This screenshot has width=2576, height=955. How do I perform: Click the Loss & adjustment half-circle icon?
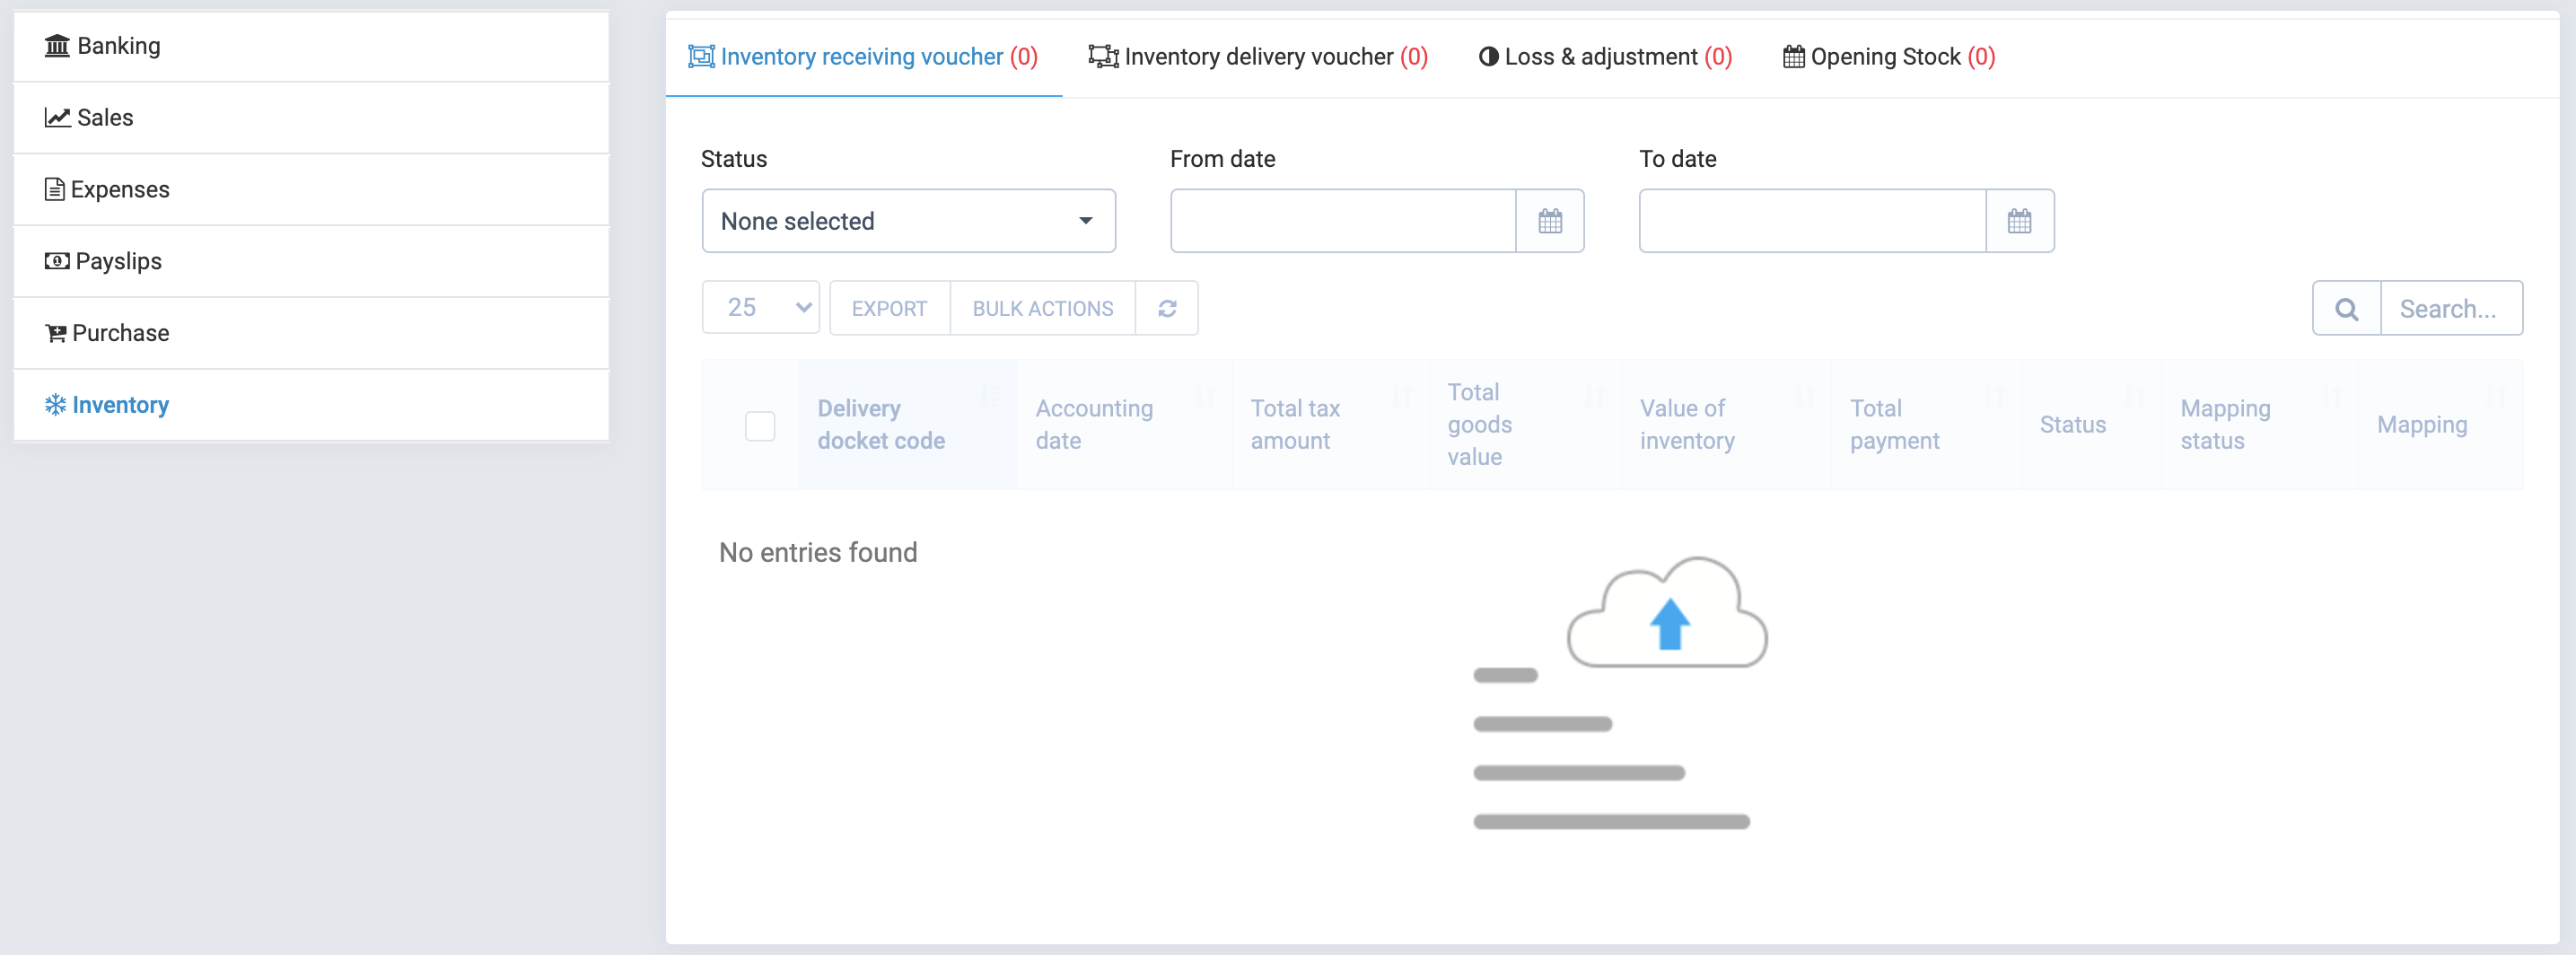(1488, 57)
